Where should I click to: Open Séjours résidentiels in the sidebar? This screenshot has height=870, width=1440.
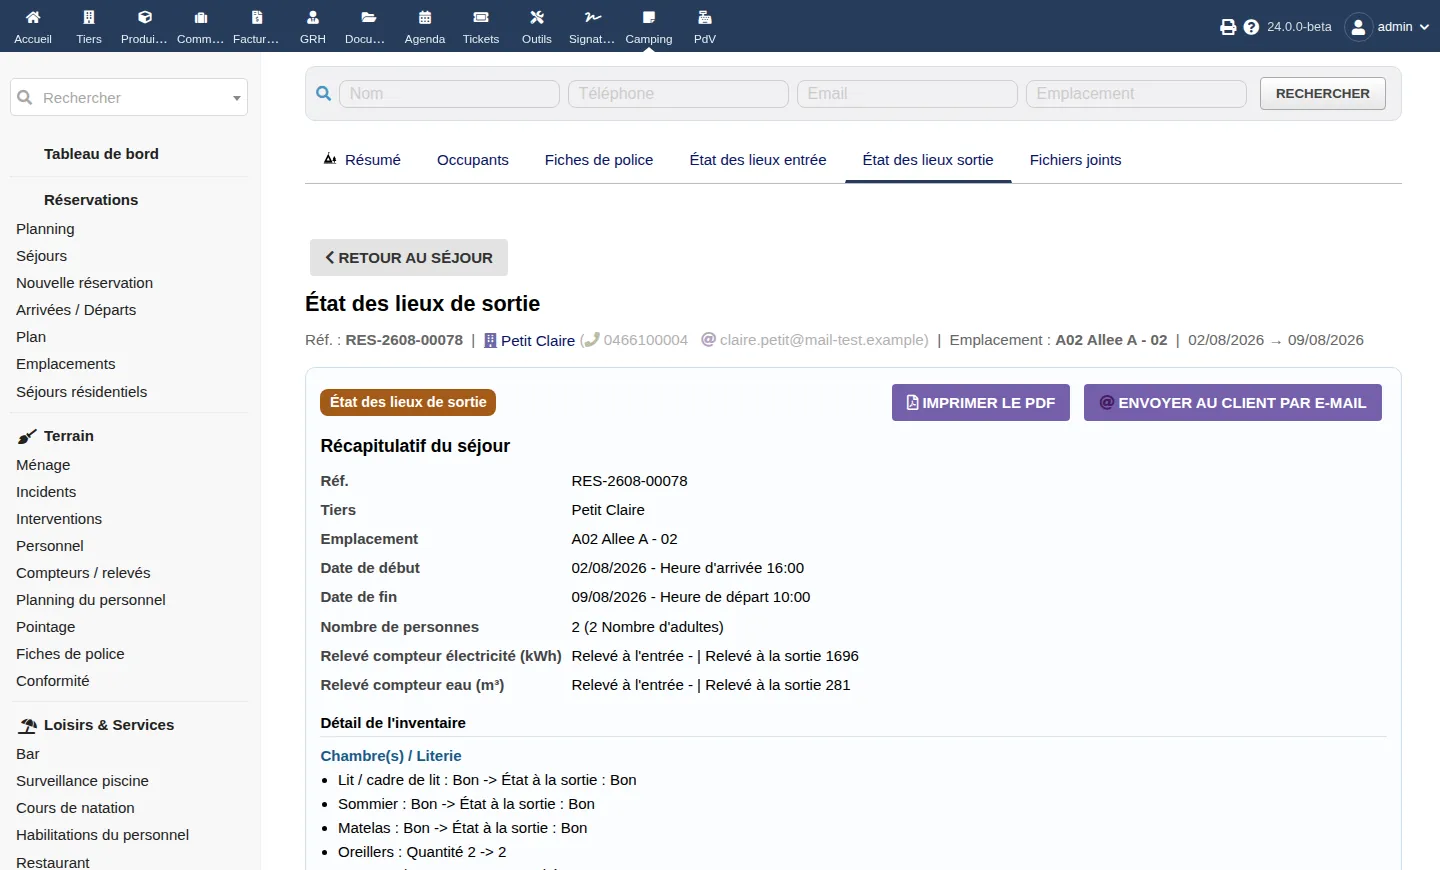(x=82, y=392)
